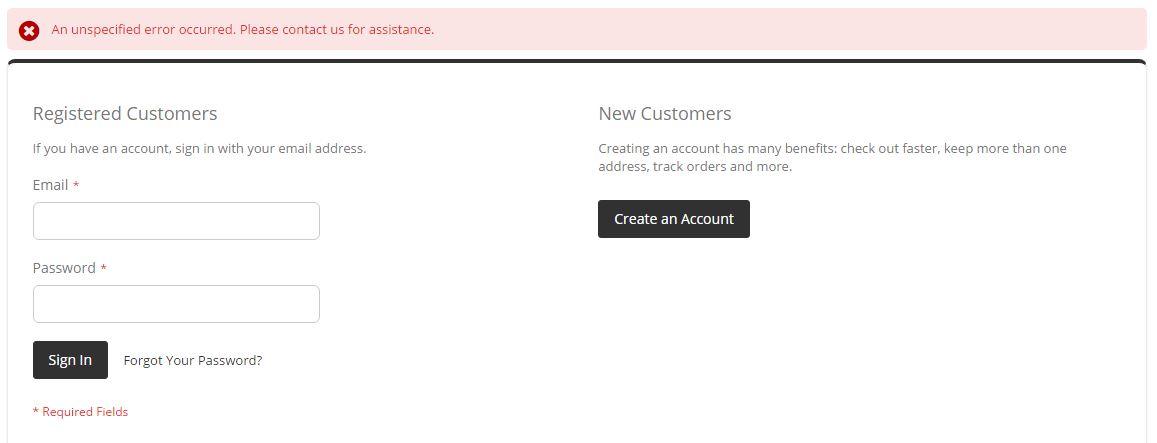Open the Forgot Your Password? link
This screenshot has height=443, width=1157.
(x=193, y=361)
